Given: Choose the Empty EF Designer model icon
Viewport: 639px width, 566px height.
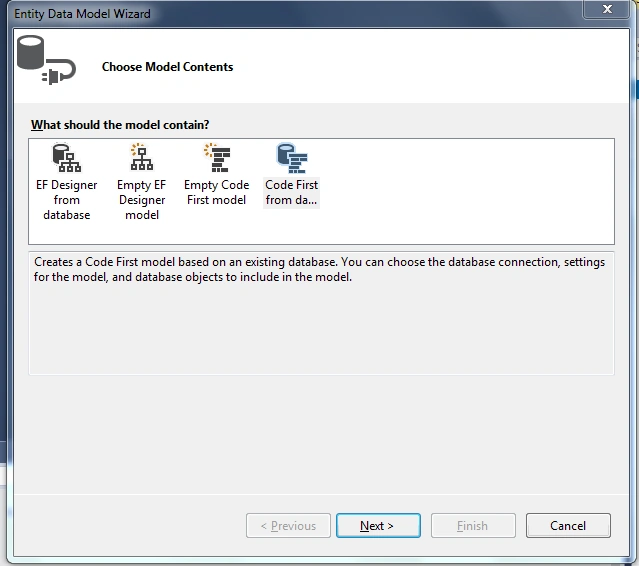Looking at the screenshot, I should coord(142,157).
